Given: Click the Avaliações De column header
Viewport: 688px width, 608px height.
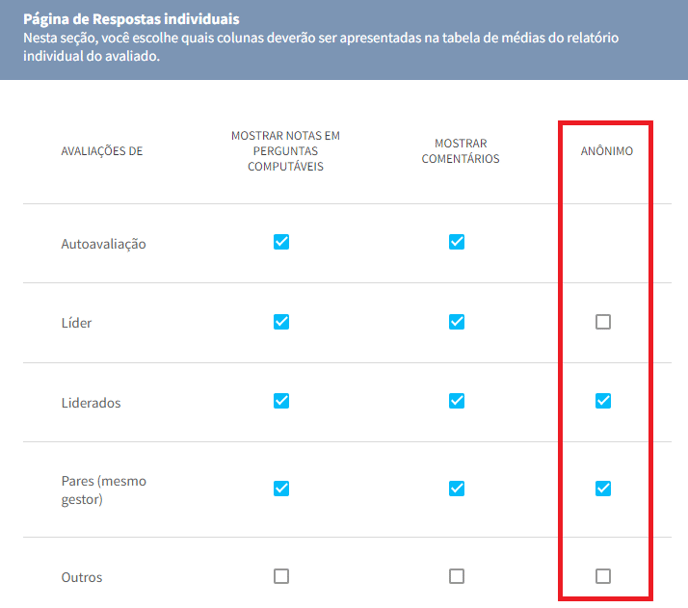Looking at the screenshot, I should pos(102,151).
